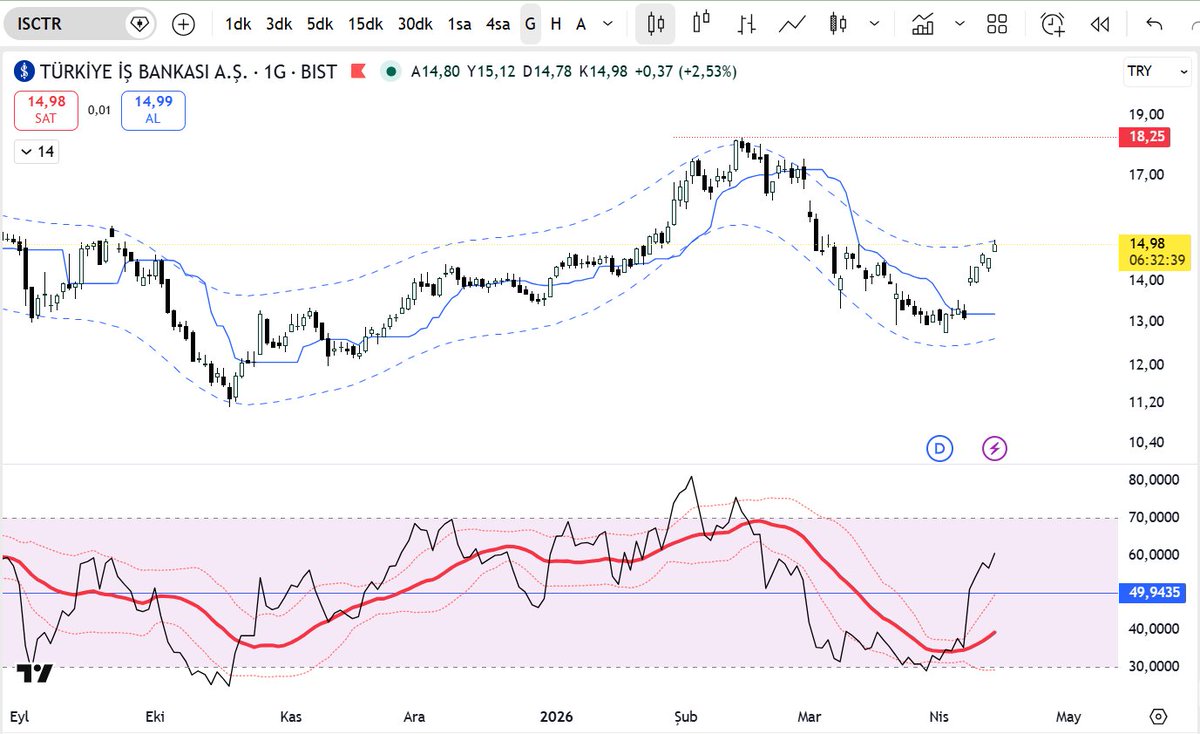
Task: Switch to the 3dk timeframe
Action: tap(279, 23)
